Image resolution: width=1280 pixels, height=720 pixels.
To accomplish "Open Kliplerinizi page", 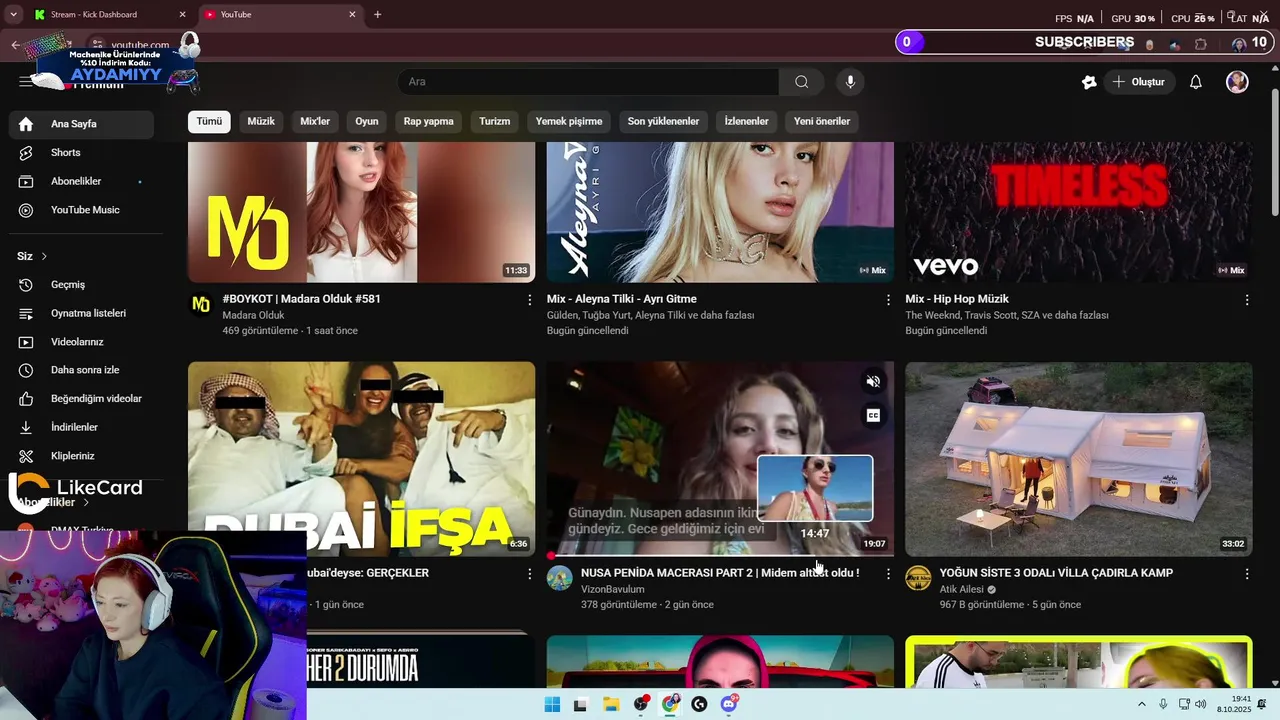I will (x=81, y=456).
